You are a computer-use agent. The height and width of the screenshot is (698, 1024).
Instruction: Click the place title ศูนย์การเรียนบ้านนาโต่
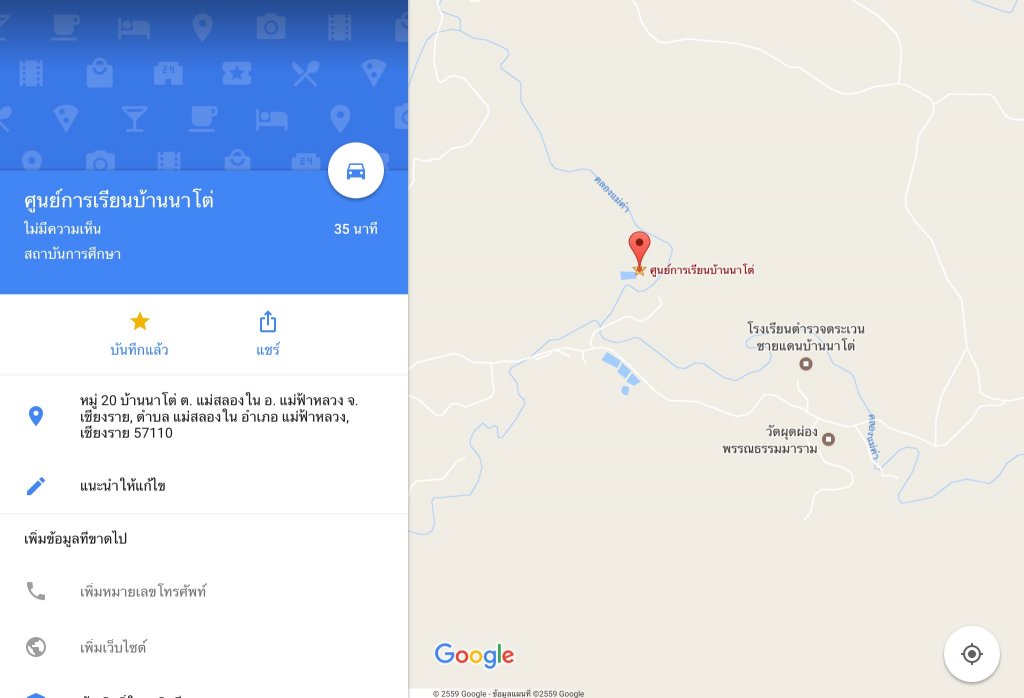[119, 200]
